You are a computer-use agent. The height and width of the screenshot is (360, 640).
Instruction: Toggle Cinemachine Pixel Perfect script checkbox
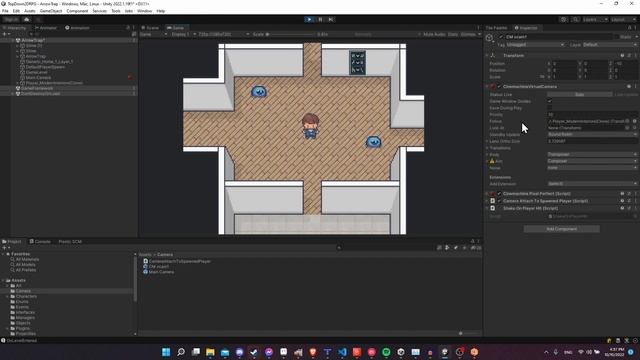(x=499, y=193)
